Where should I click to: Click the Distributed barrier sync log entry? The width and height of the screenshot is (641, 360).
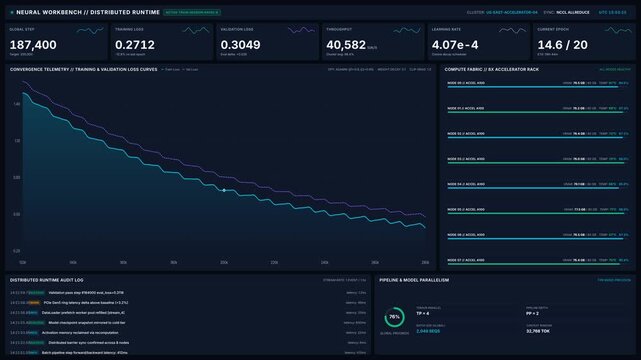(188, 343)
